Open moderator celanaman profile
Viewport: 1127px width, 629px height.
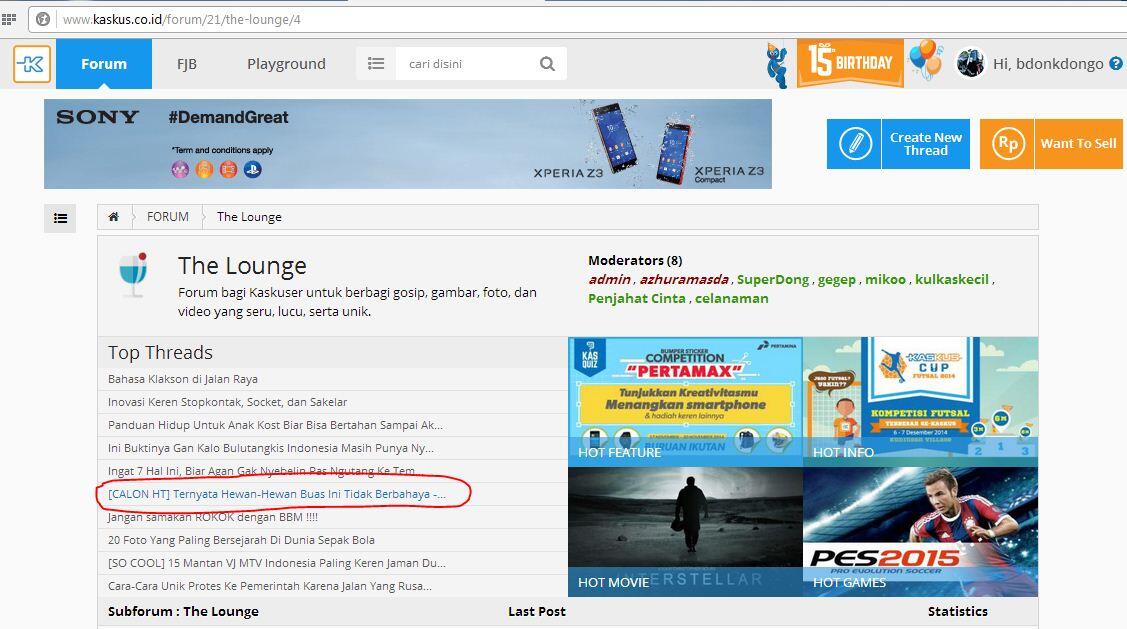point(731,298)
